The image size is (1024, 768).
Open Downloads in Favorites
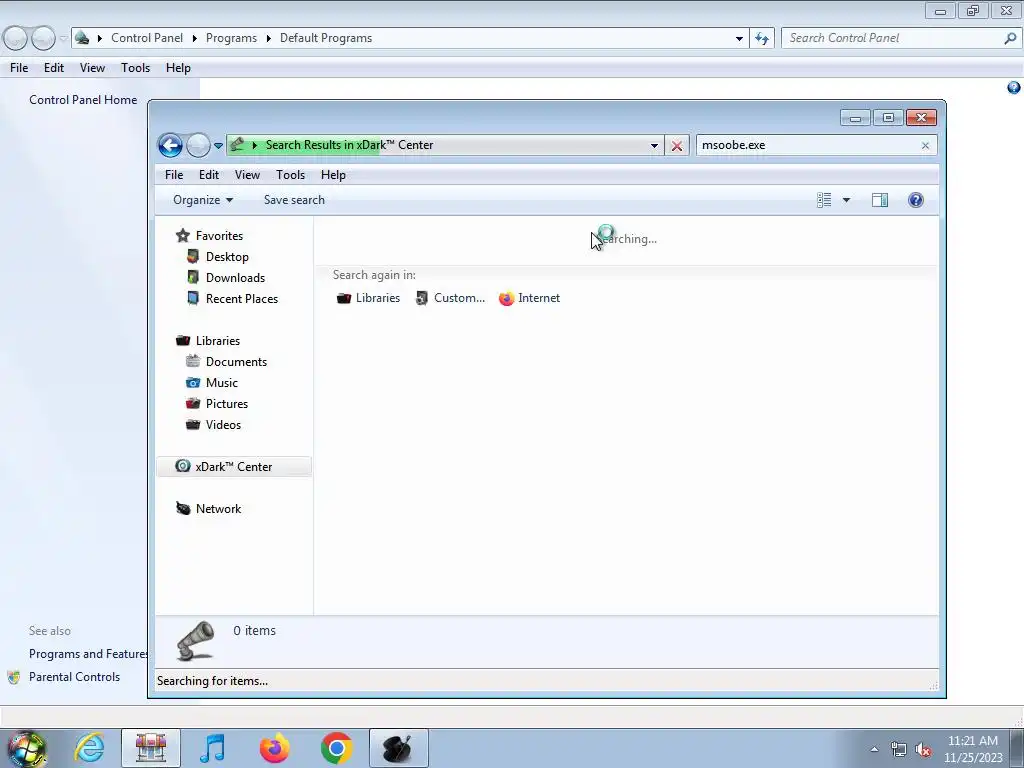[x=235, y=278]
